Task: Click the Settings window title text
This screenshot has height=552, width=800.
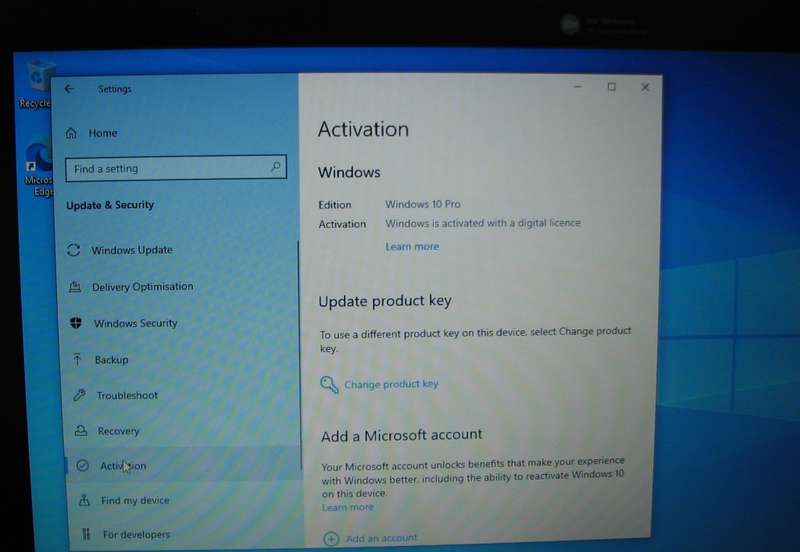Action: (x=114, y=89)
